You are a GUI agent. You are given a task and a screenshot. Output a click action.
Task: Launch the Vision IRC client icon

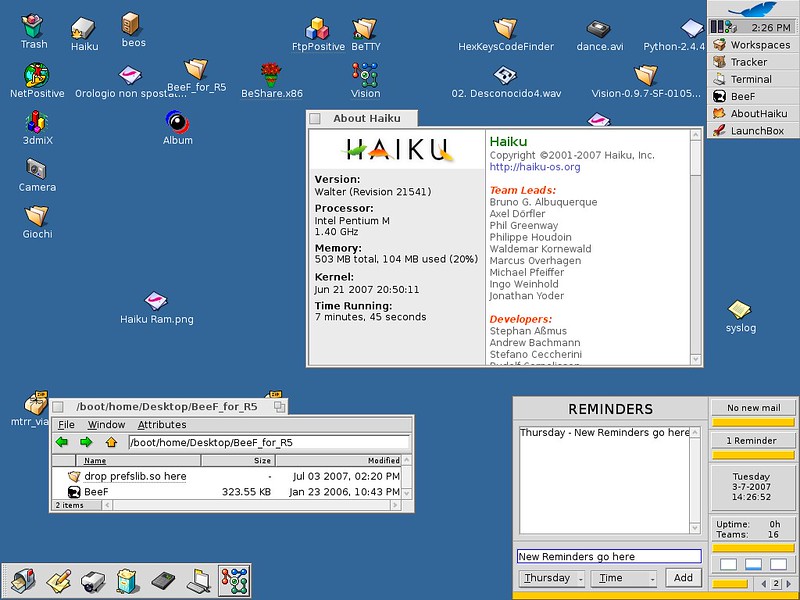tap(365, 74)
